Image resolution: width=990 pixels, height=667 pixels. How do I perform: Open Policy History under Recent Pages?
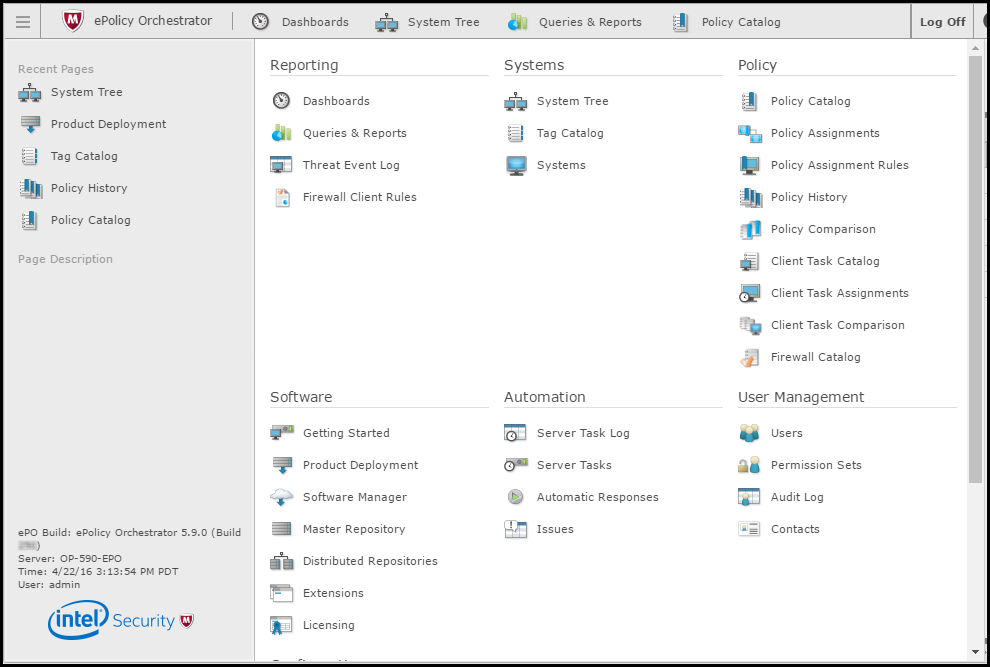pyautogui.click(x=73, y=188)
